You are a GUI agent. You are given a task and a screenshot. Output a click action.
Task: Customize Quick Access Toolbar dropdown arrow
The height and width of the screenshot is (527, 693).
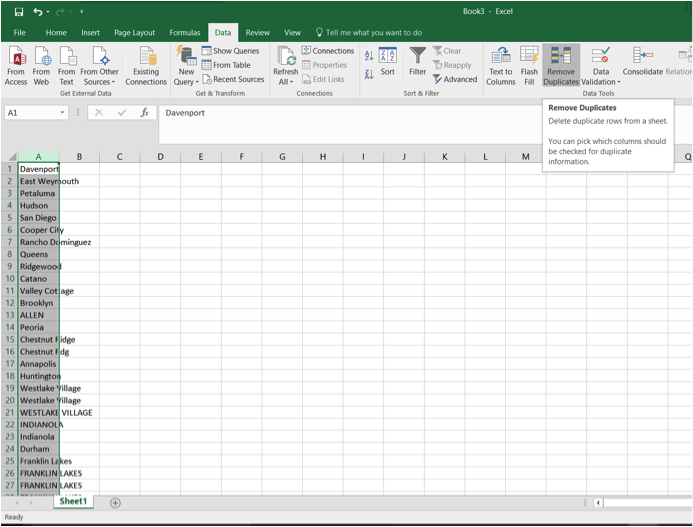82,12
